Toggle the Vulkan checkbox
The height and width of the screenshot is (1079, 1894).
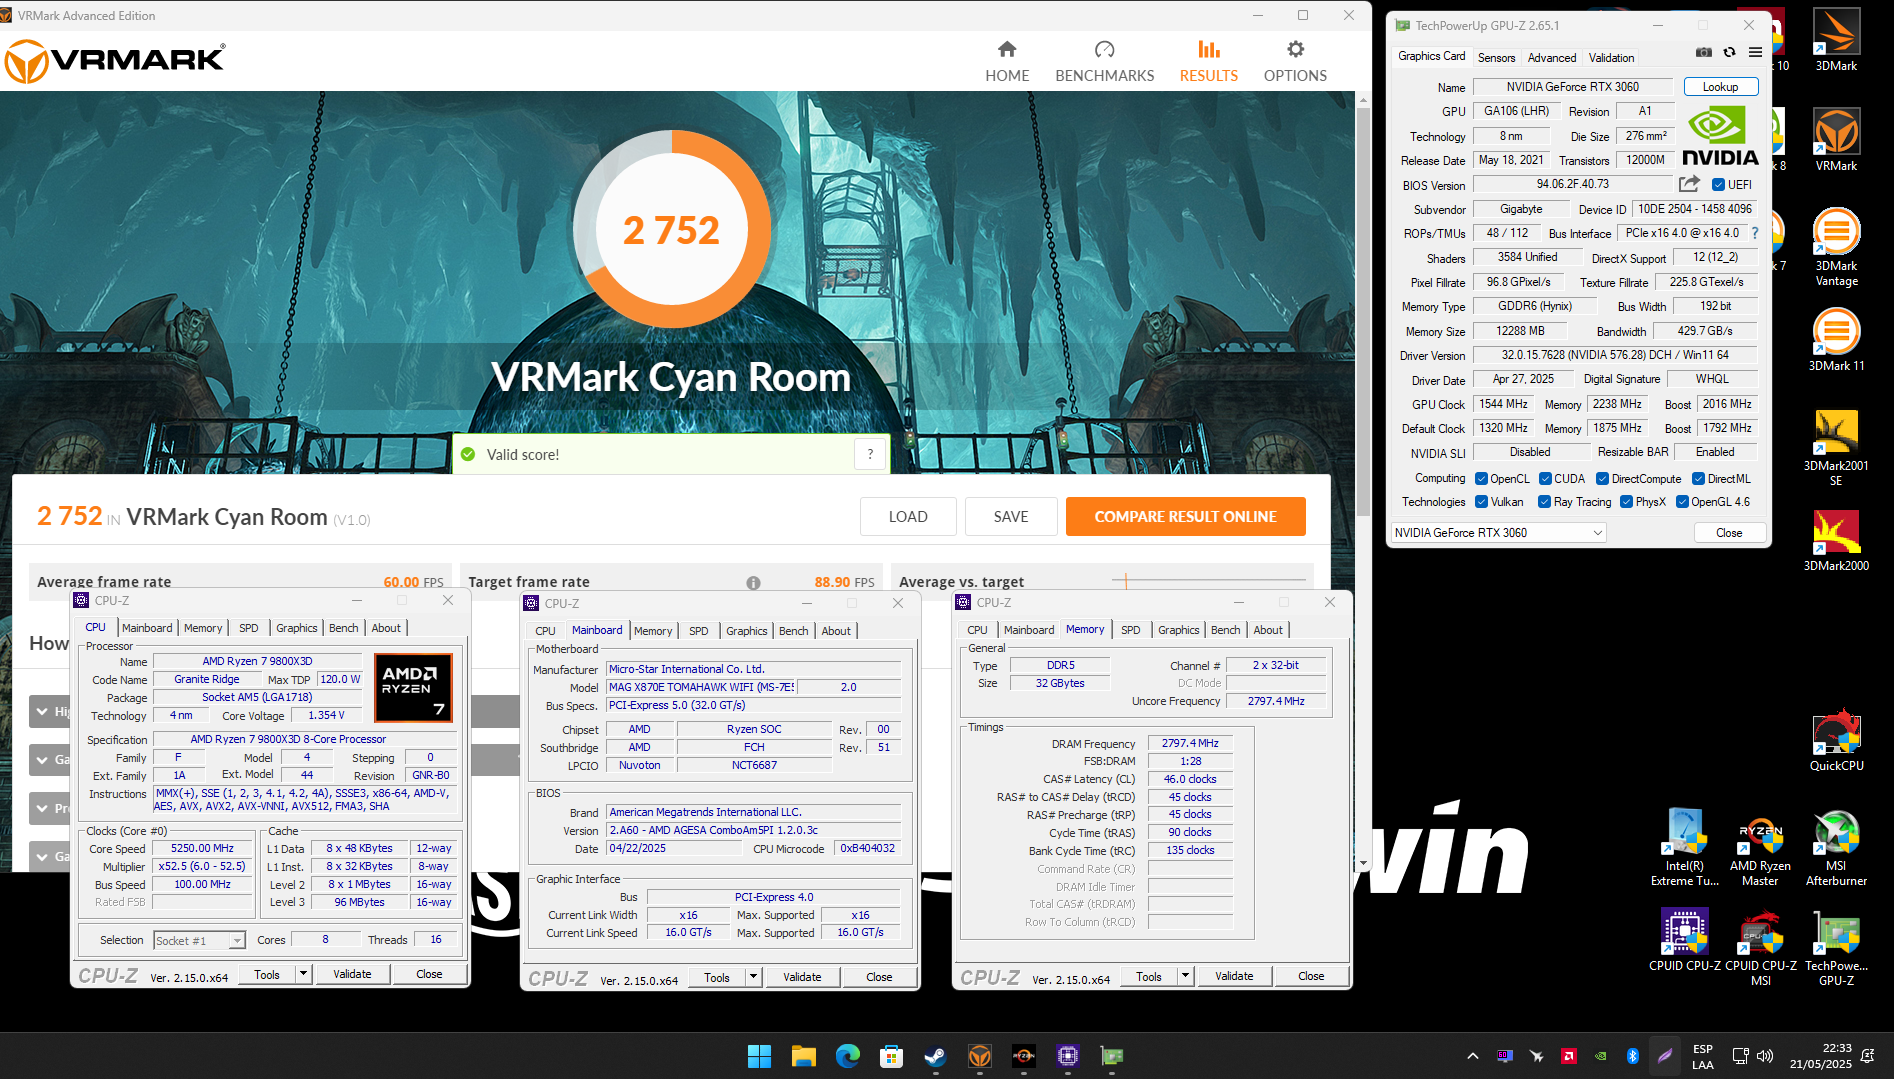(1482, 502)
